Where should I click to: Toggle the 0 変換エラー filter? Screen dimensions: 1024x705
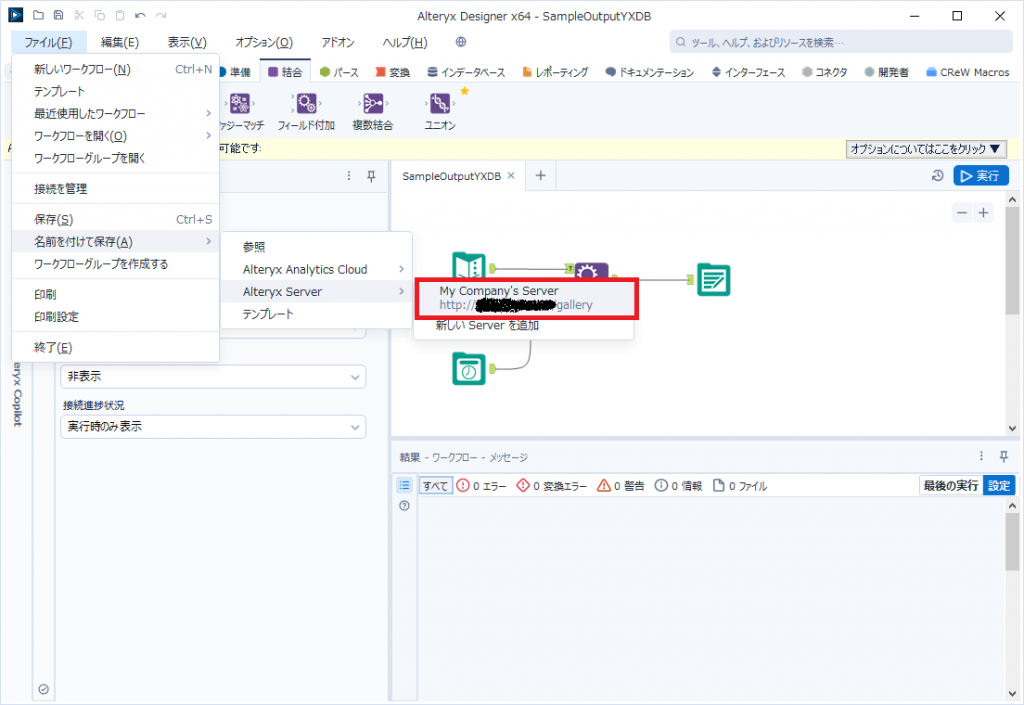coord(552,486)
